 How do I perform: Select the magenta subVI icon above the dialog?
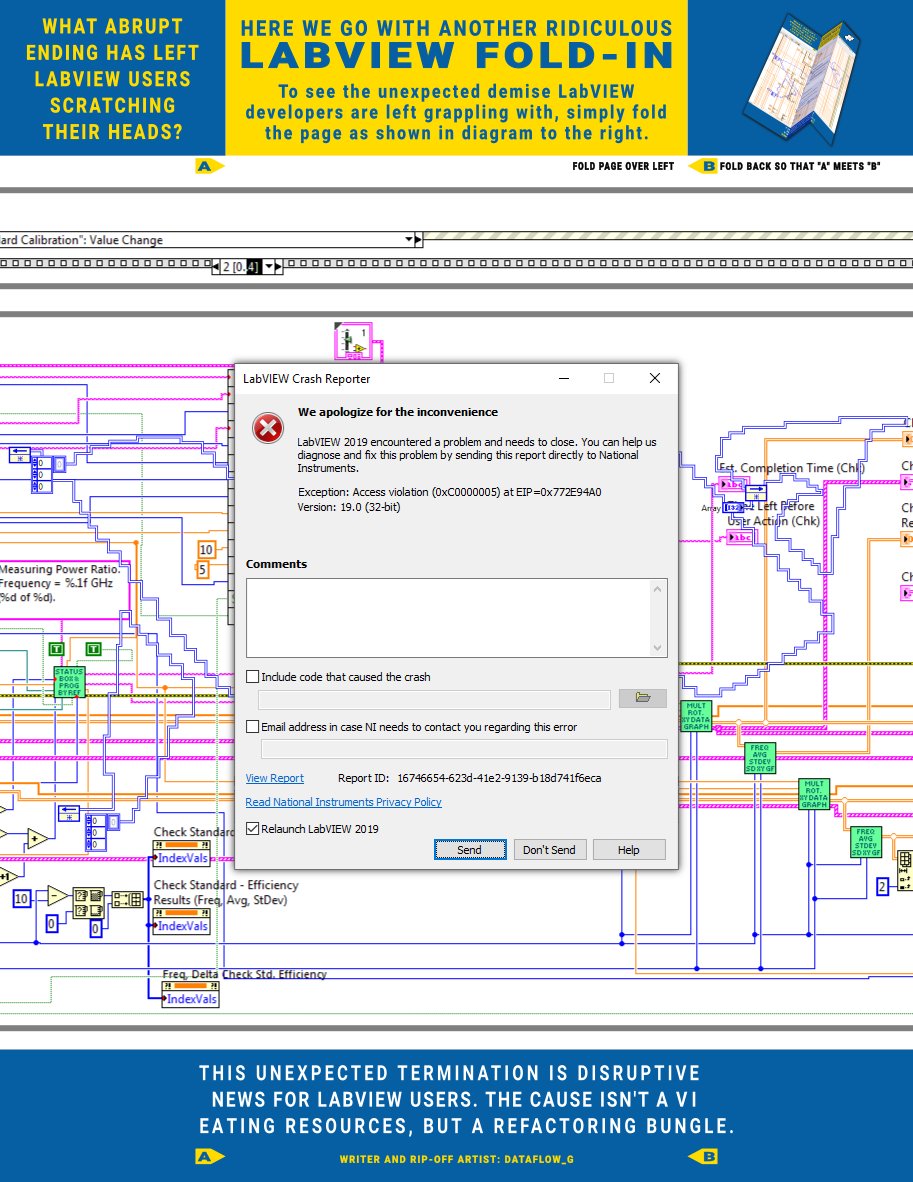point(353,341)
